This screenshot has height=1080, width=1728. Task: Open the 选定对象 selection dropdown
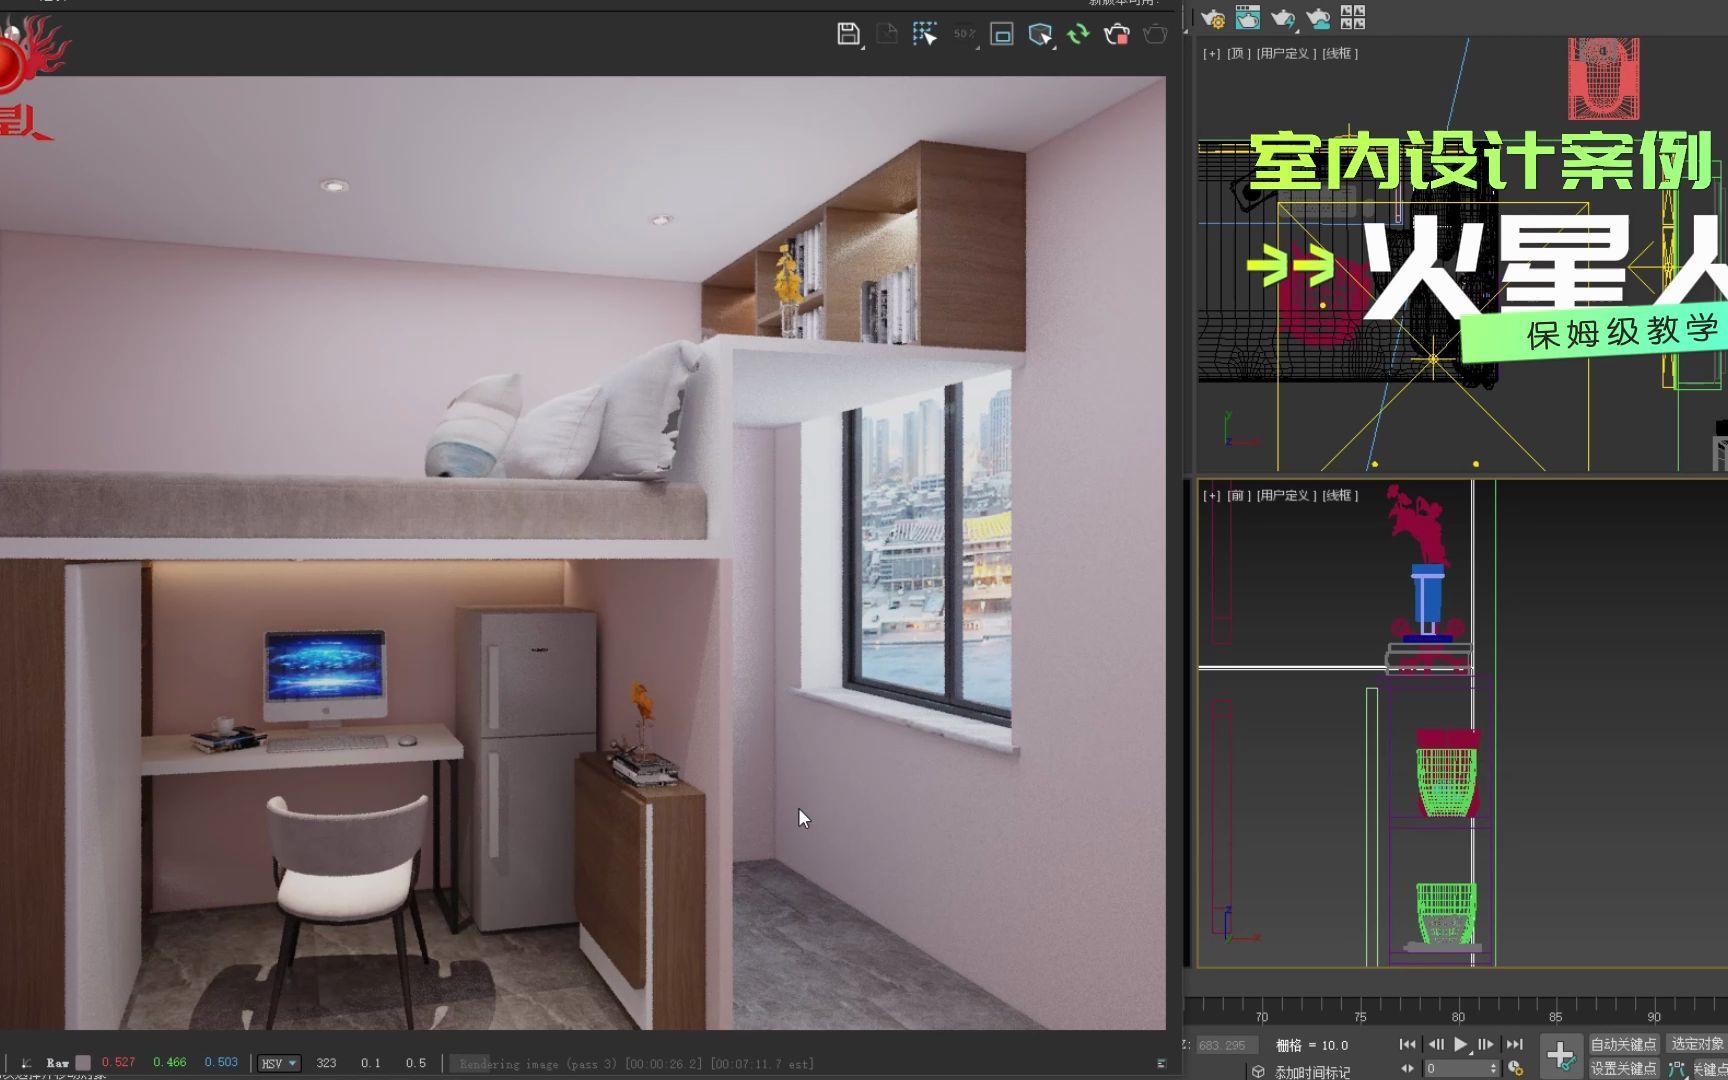tap(1697, 1044)
